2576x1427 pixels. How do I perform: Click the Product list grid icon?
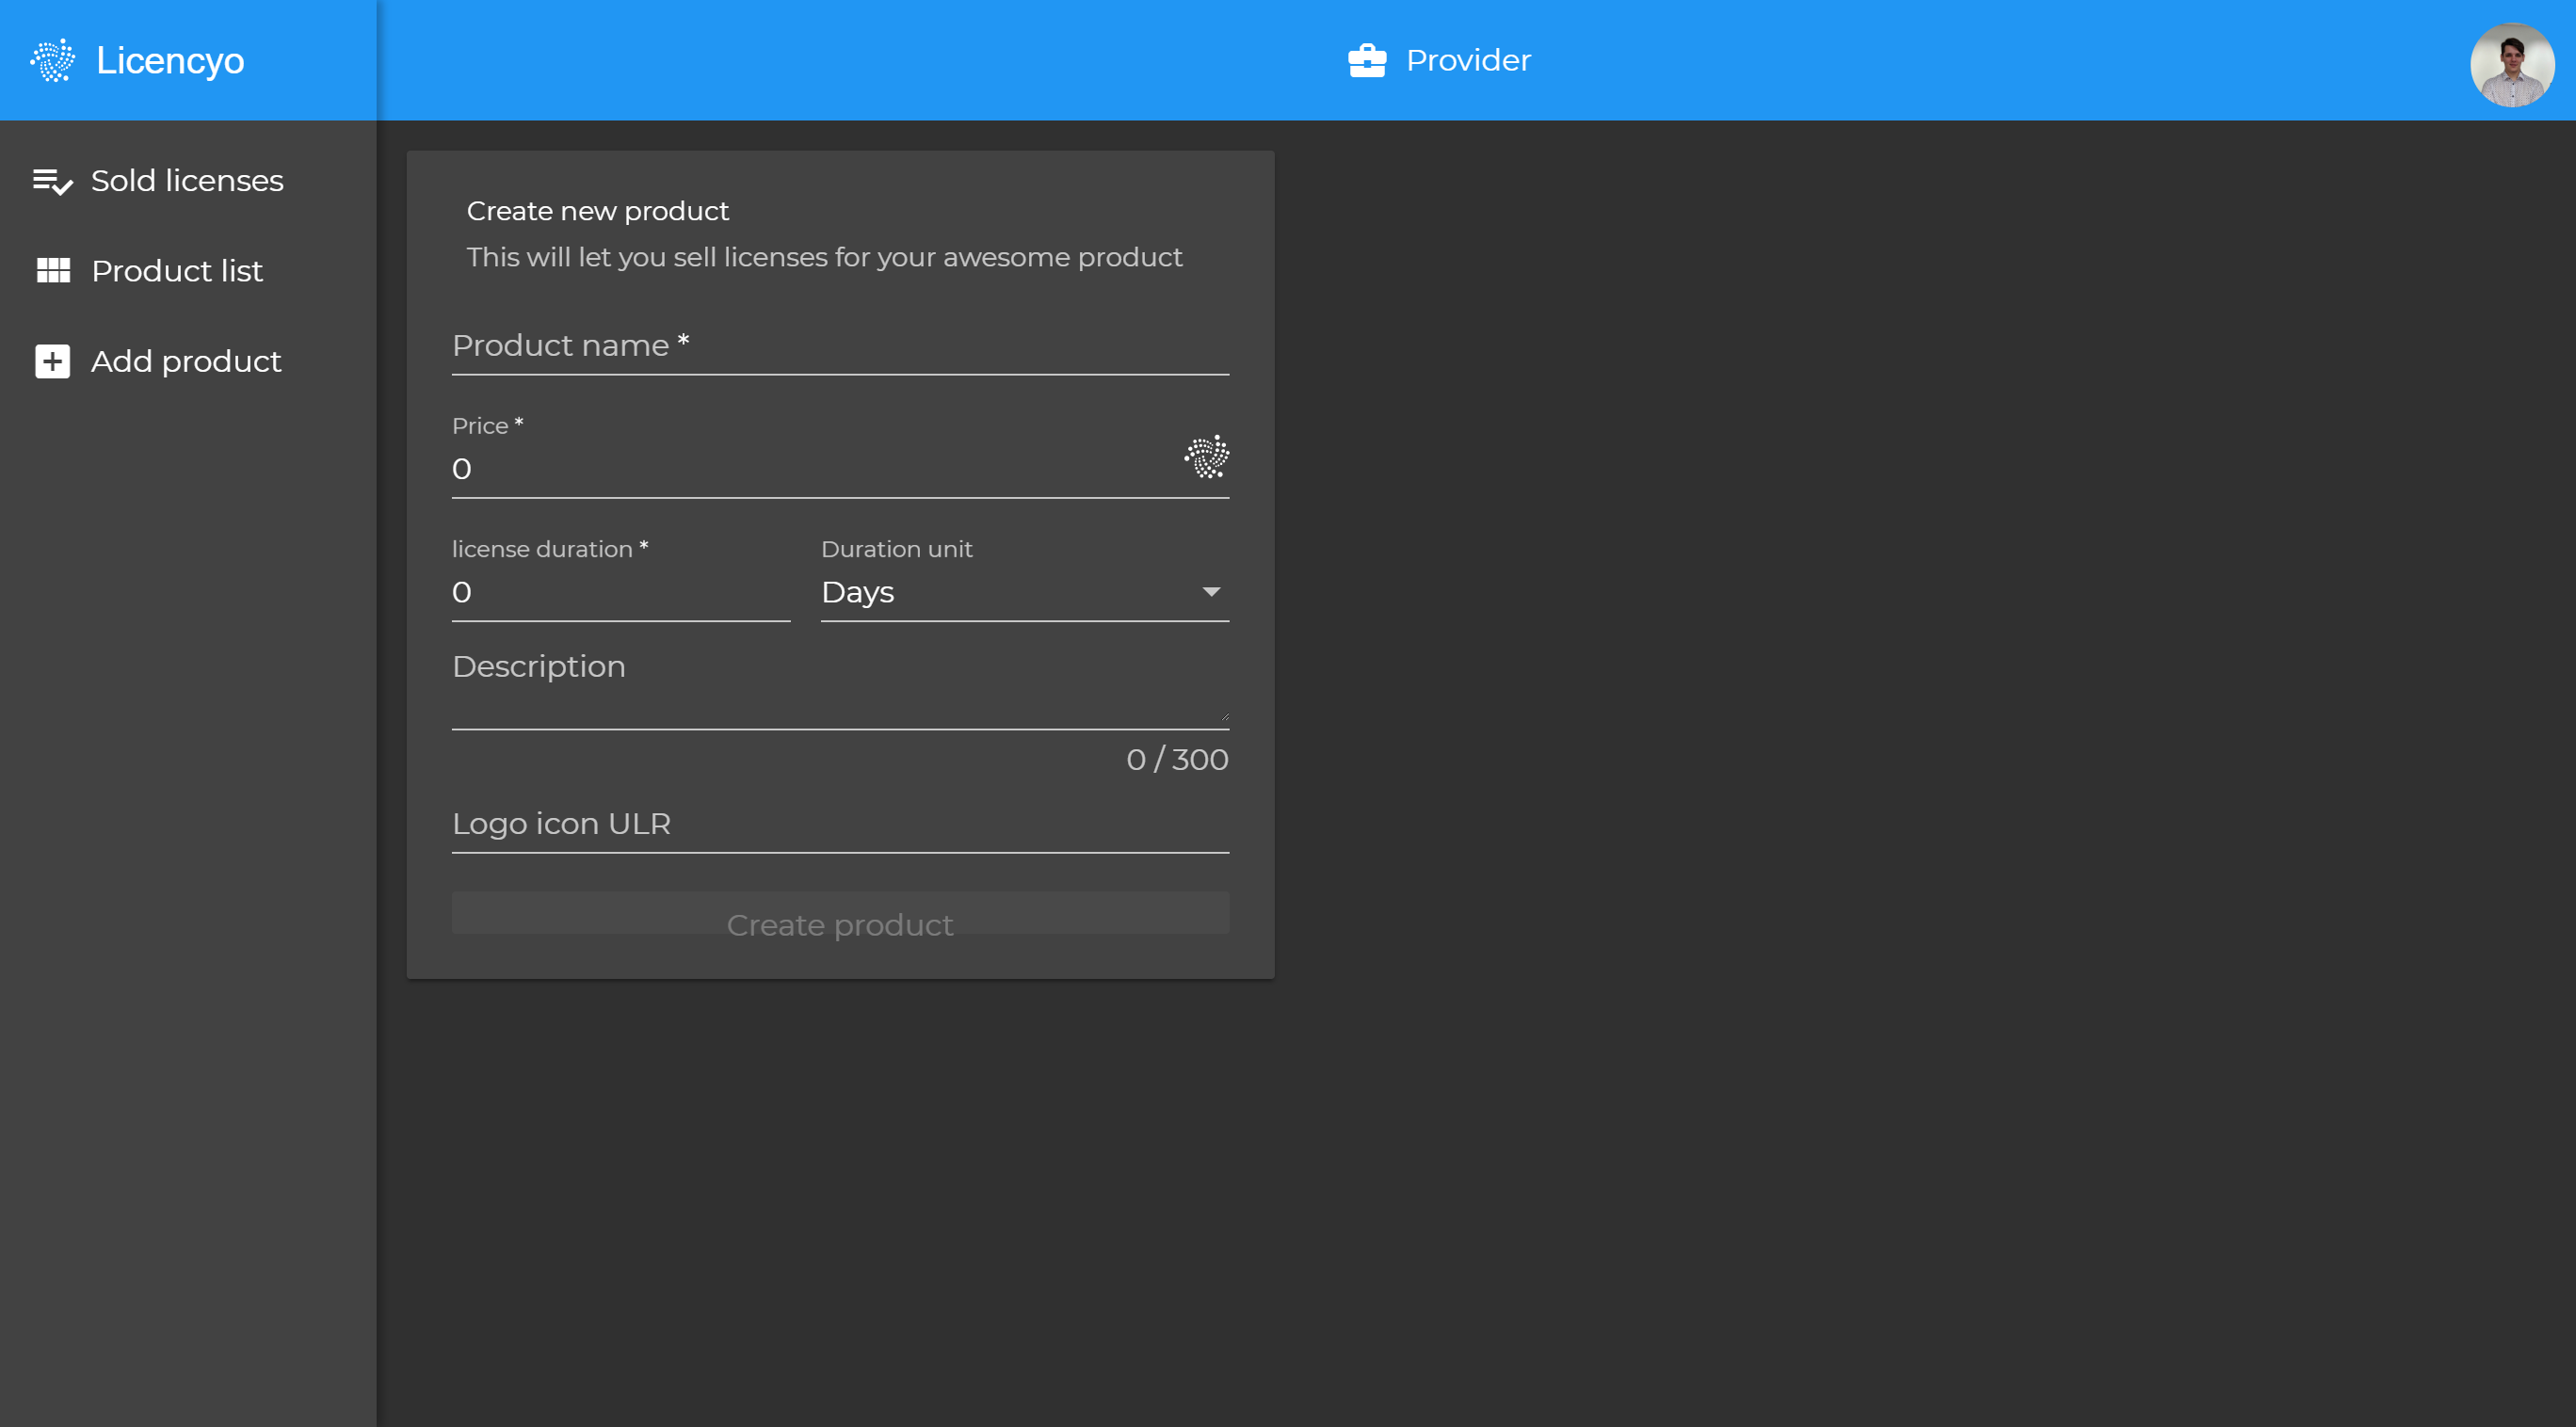(x=52, y=271)
